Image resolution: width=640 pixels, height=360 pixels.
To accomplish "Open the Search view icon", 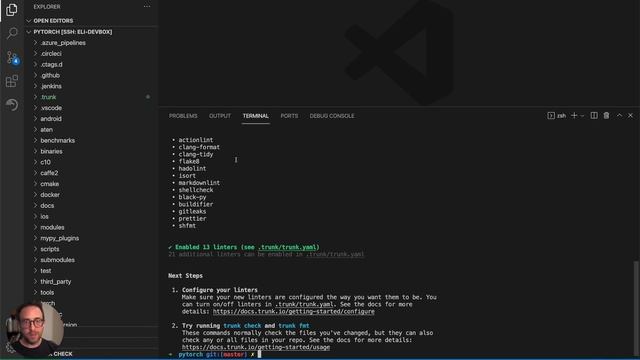I will [12, 33].
